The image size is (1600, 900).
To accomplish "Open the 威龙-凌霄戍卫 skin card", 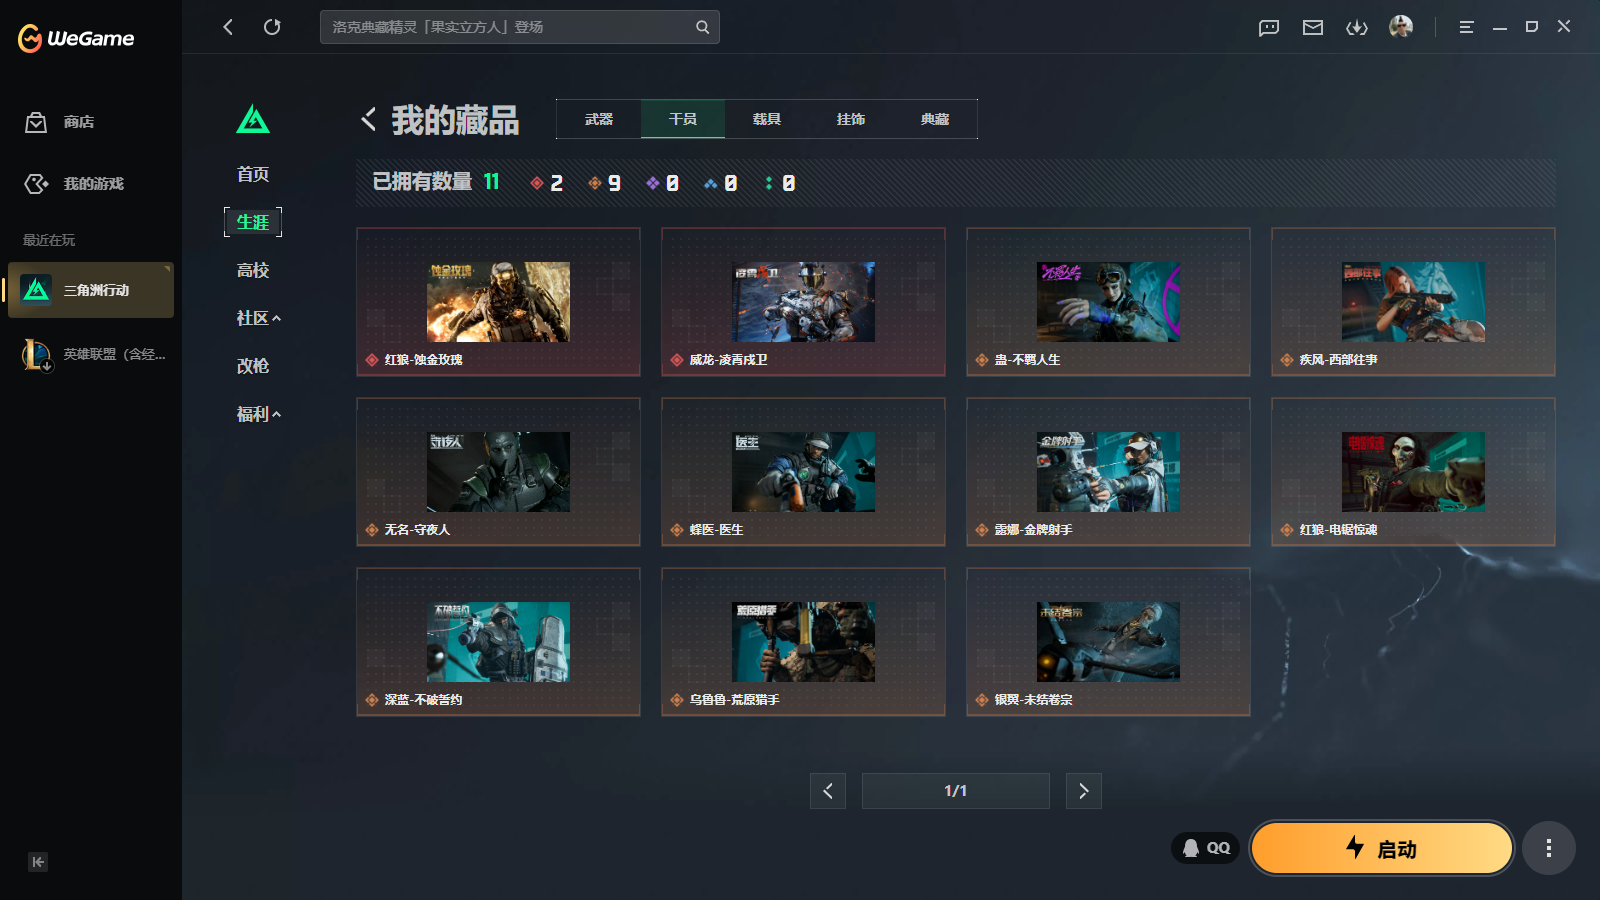I will tap(803, 302).
